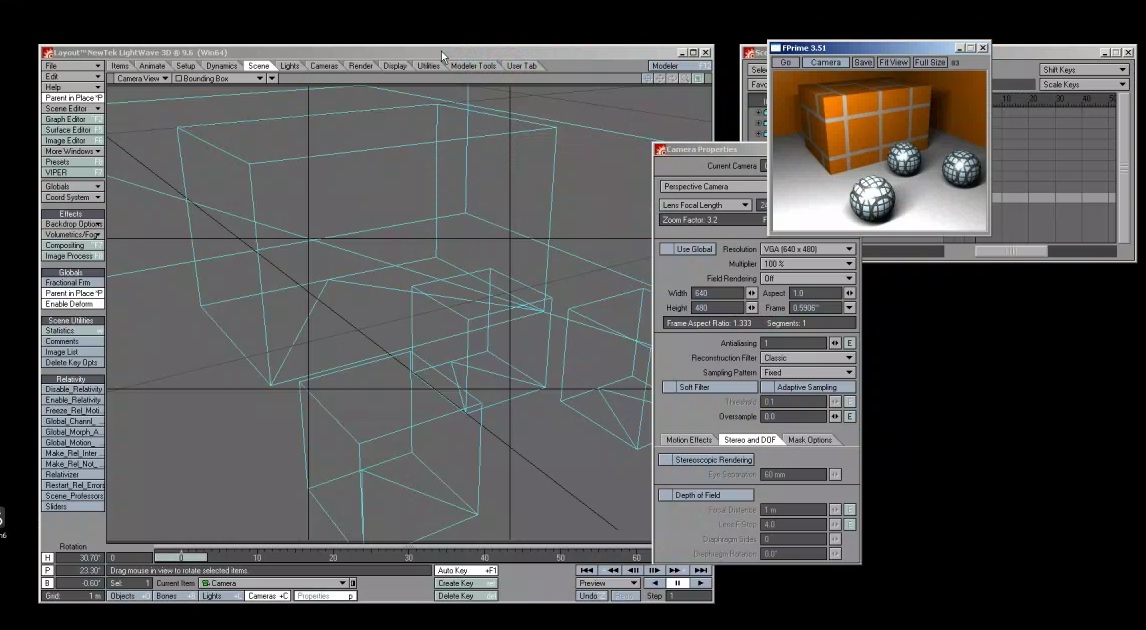Open Sampling Pattern Fixed dropdown

click(808, 373)
